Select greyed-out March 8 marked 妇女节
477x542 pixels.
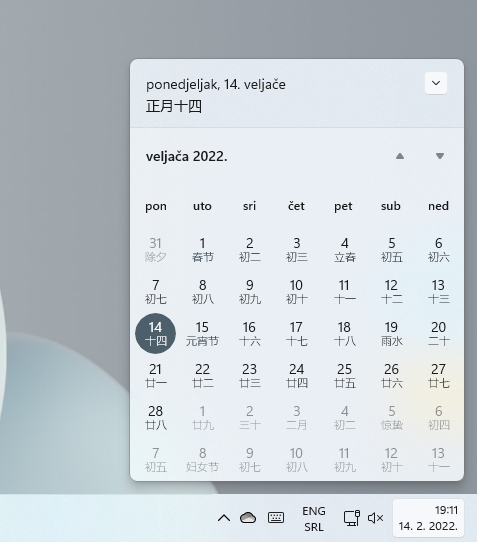(x=202, y=460)
